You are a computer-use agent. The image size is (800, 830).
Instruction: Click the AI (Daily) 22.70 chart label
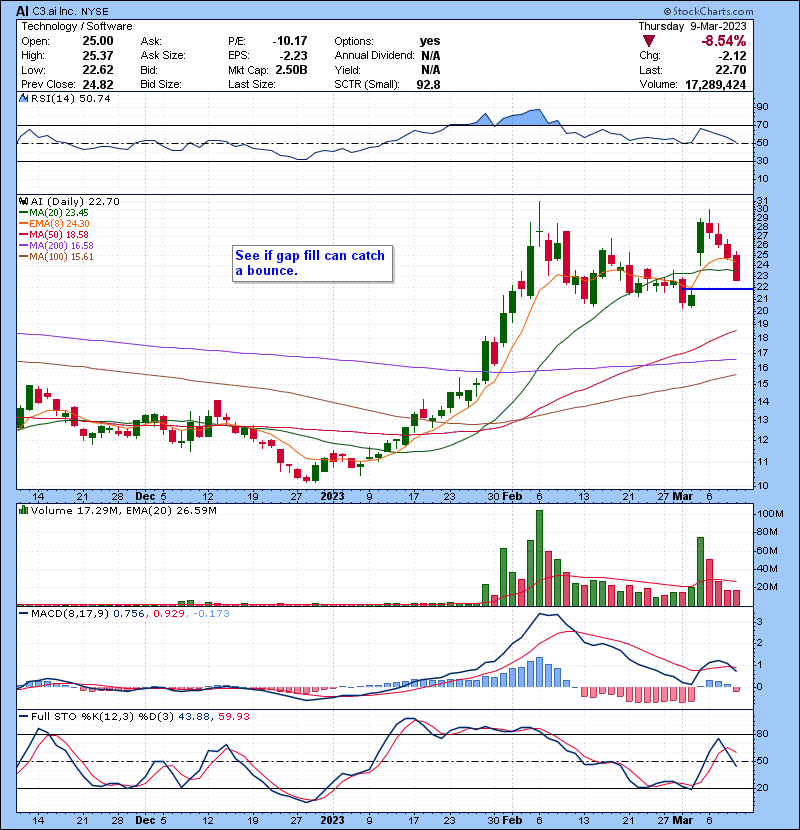75,201
